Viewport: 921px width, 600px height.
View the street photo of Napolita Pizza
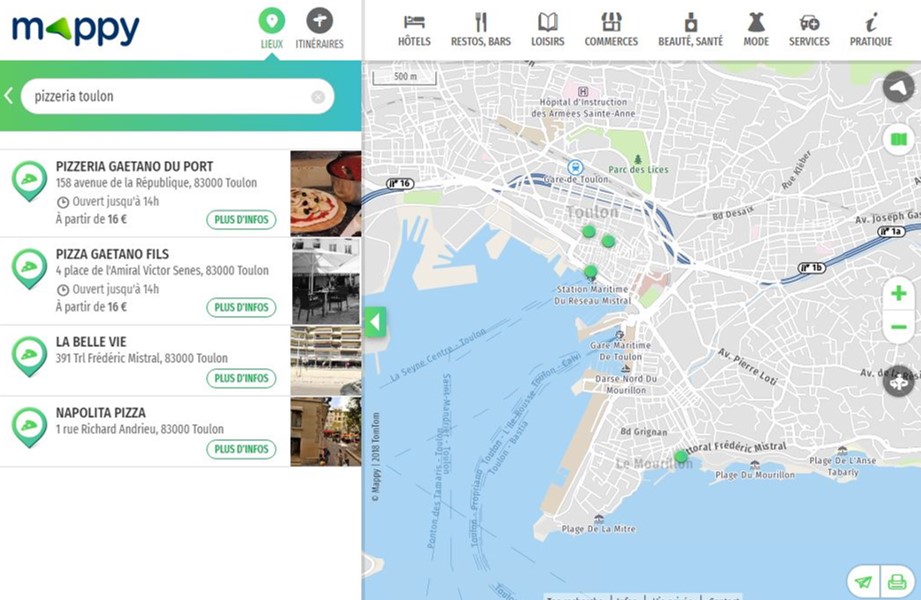[x=326, y=432]
